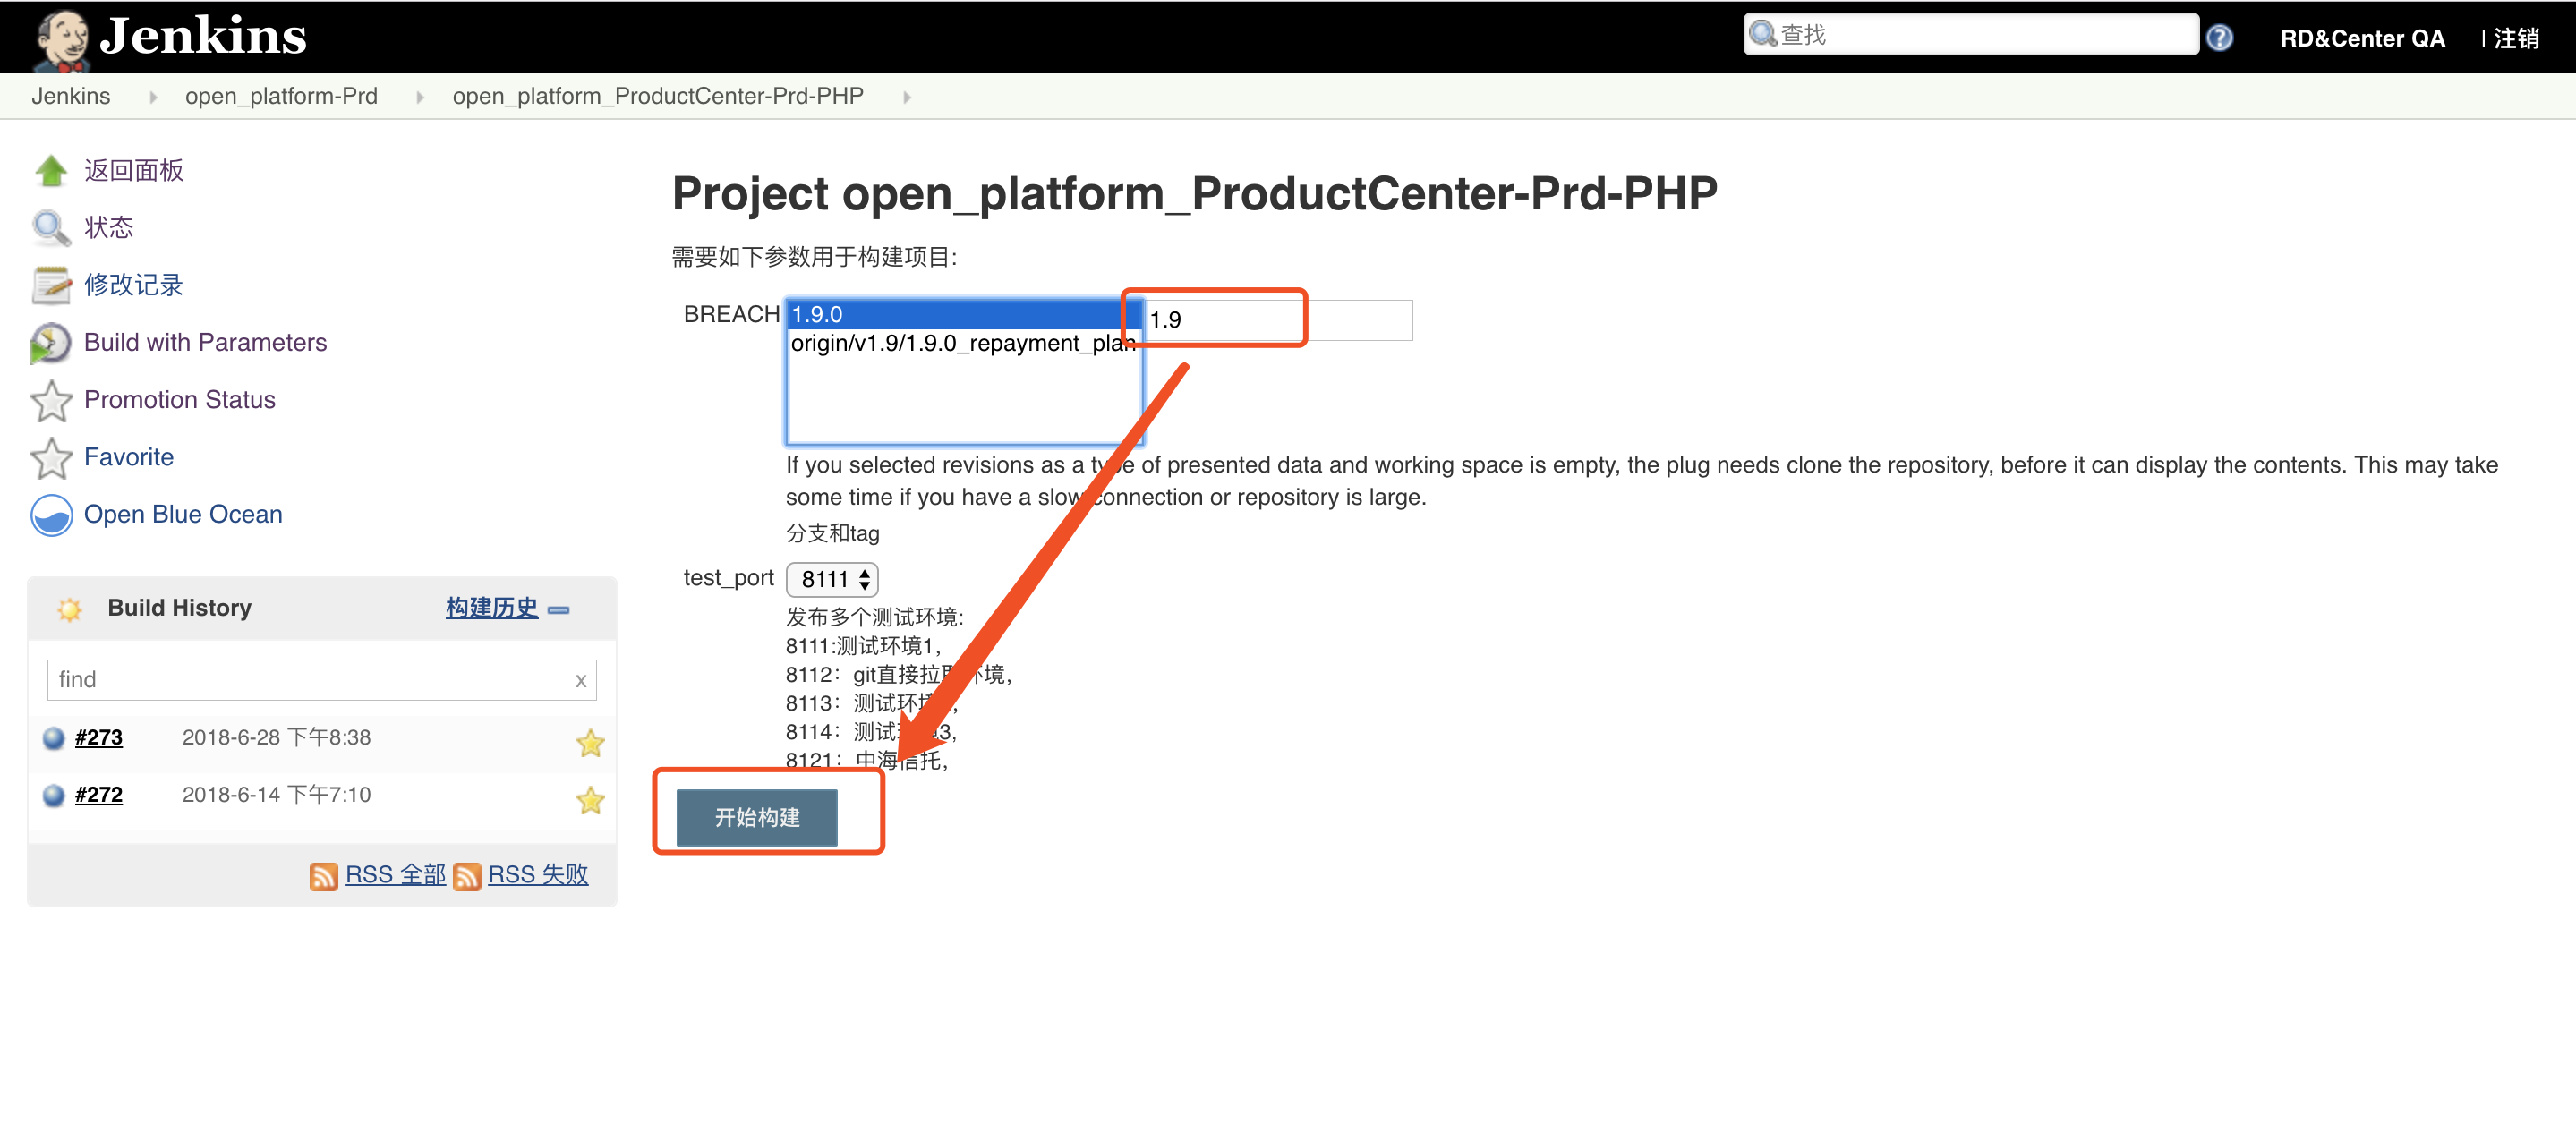Collapse Build History with minus icon
Viewport: 2576px width, 1124px height.
[x=559, y=609]
